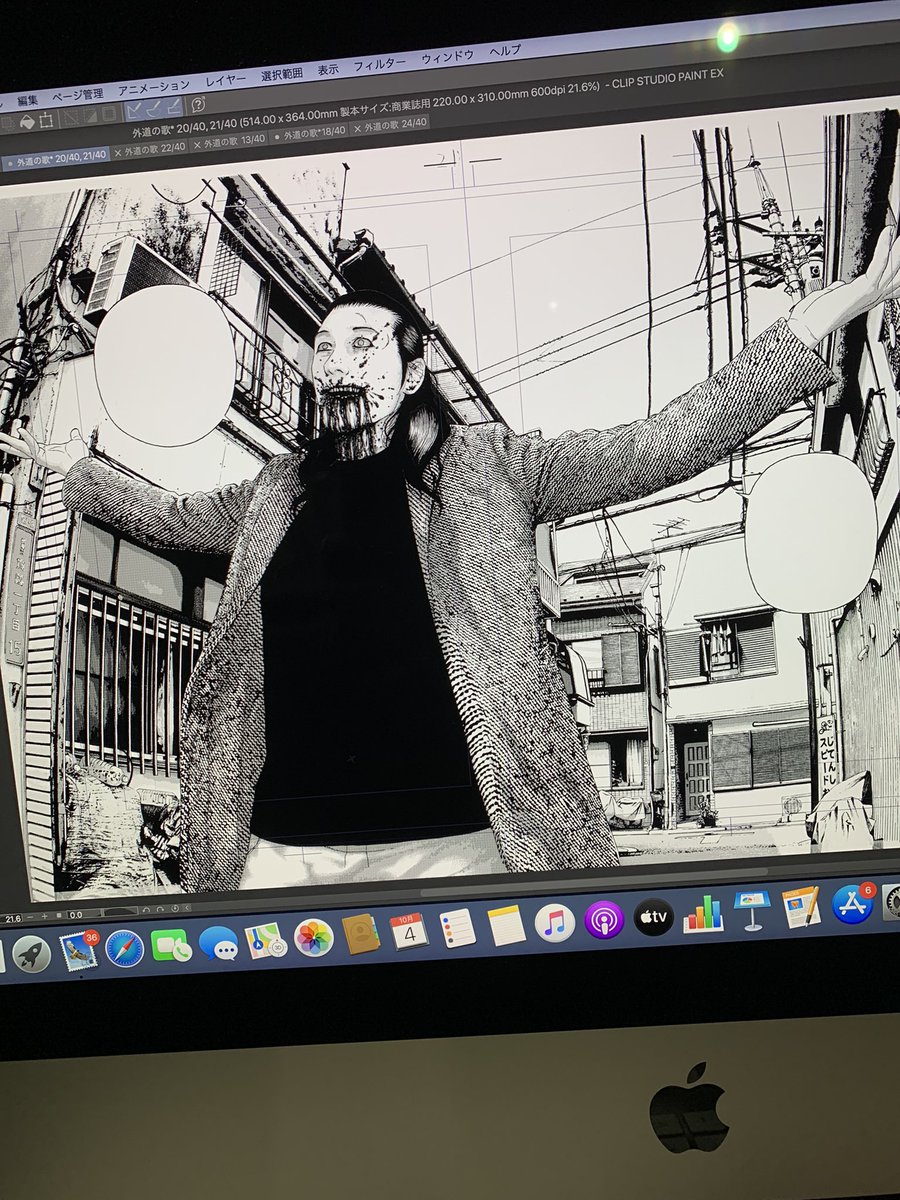The width and height of the screenshot is (900, 1200).
Task: Click the rotation angle field showing 0.0
Action: pos(83,914)
